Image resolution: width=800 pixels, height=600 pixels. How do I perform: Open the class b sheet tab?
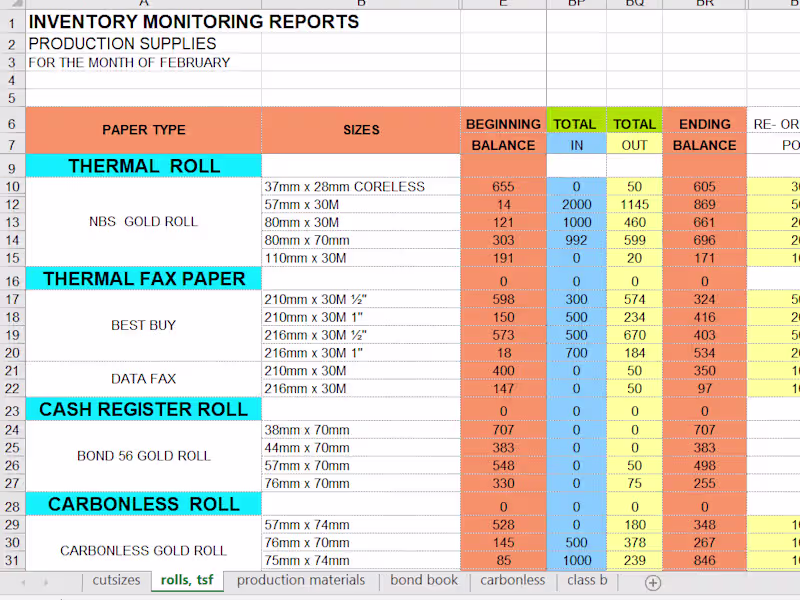pos(586,581)
